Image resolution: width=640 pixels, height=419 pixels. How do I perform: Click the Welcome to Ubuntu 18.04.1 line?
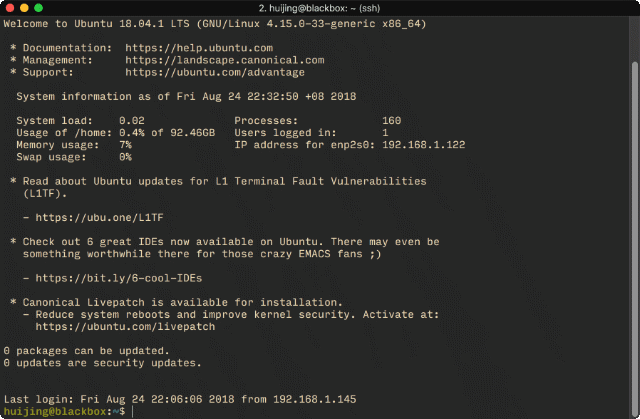215,24
